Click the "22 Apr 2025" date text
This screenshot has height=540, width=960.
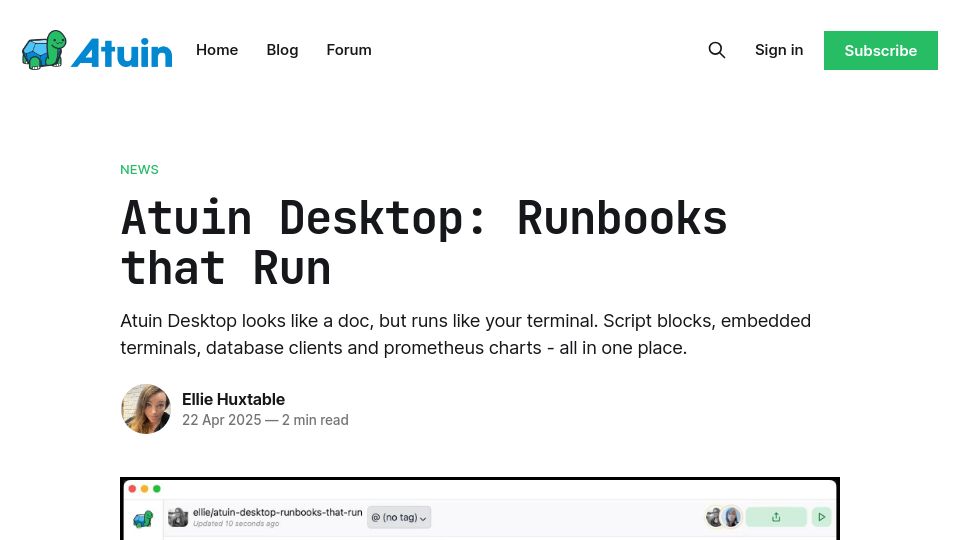click(x=222, y=420)
